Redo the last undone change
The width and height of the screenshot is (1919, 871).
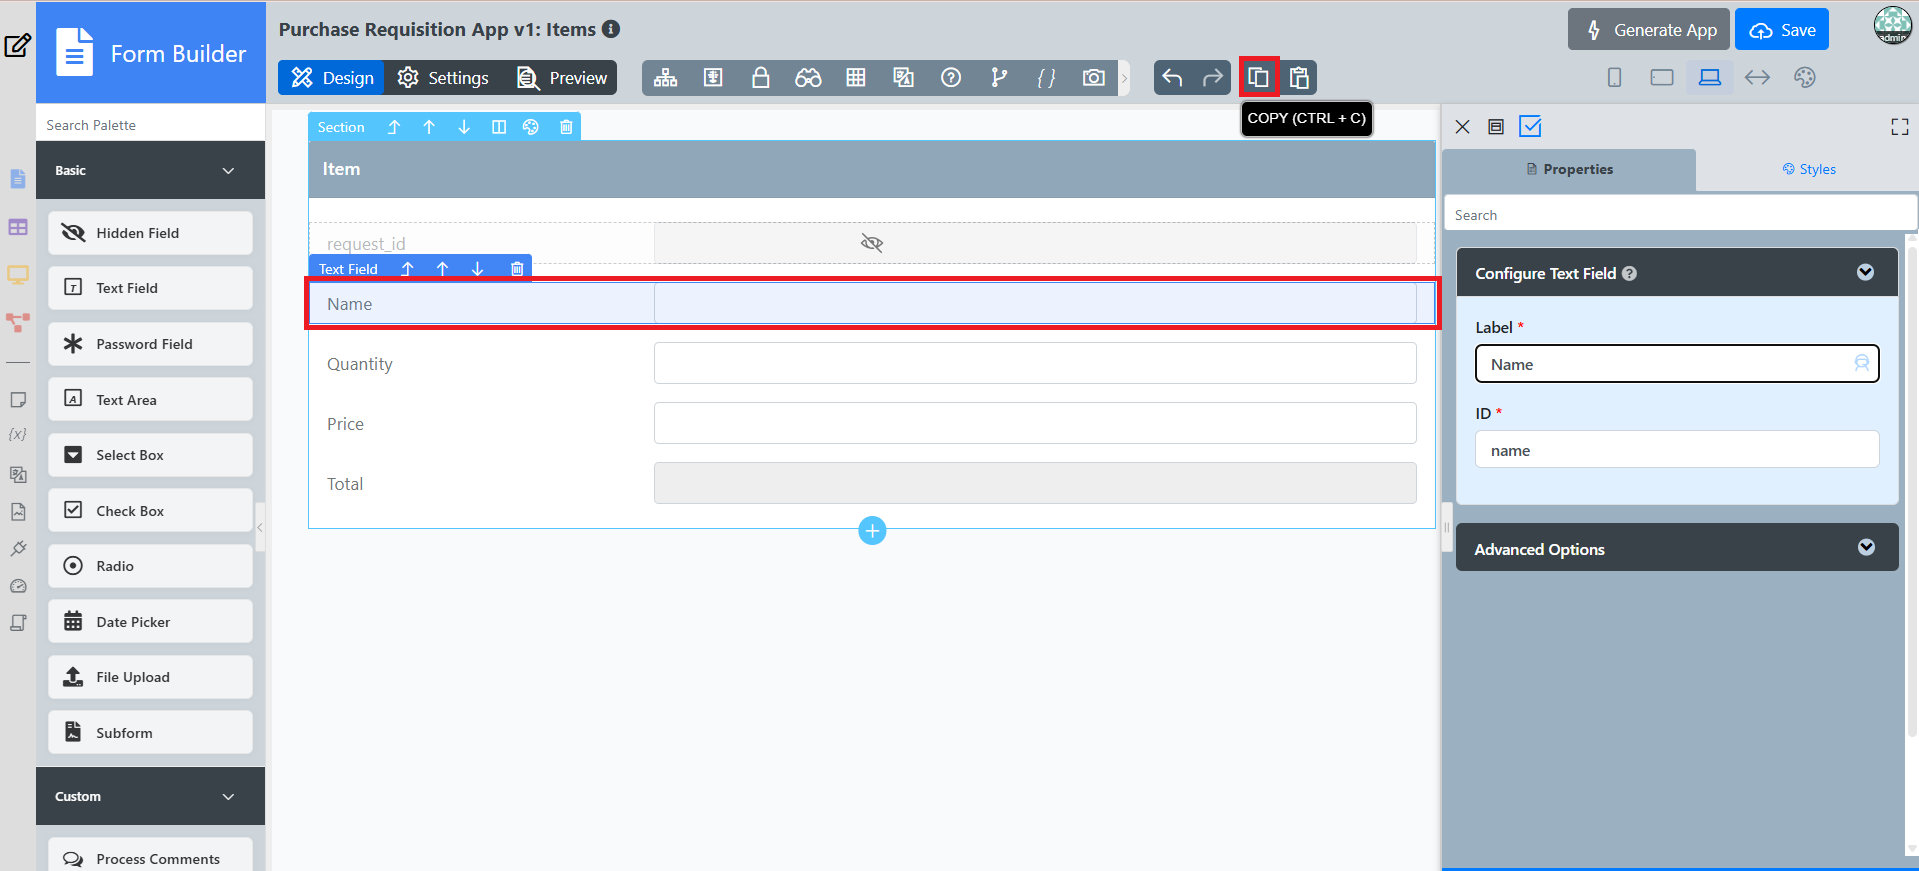pyautogui.click(x=1212, y=77)
